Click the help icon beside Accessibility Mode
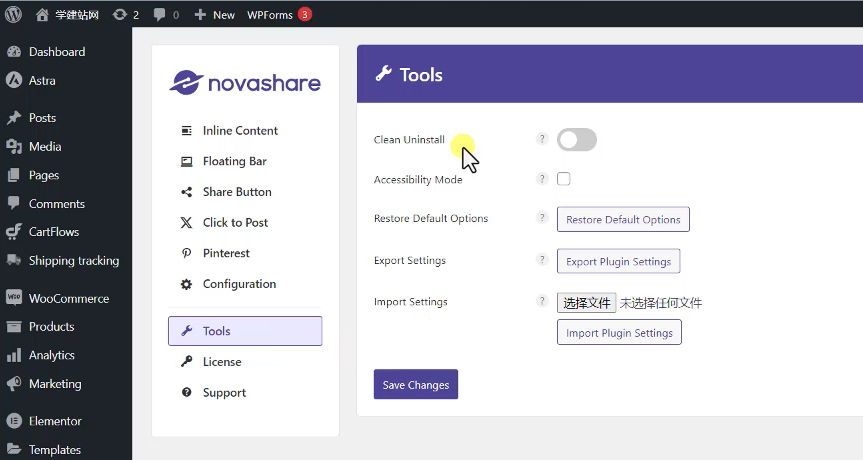The height and width of the screenshot is (460, 863). click(542, 179)
